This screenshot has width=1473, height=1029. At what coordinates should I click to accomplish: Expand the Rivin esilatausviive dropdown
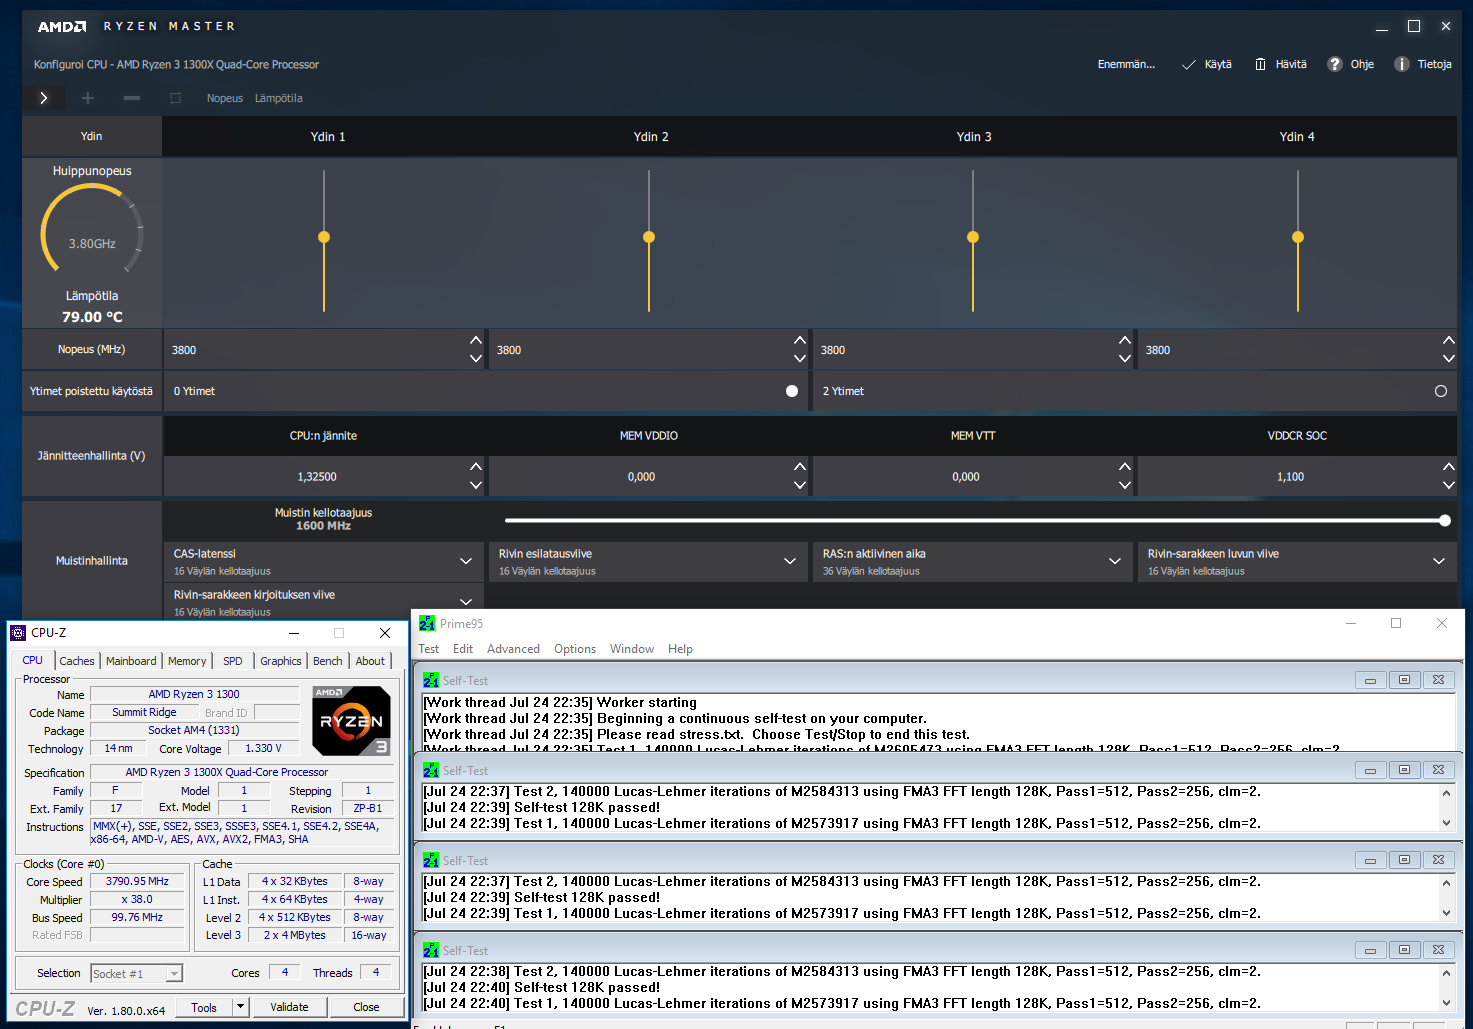(790, 561)
